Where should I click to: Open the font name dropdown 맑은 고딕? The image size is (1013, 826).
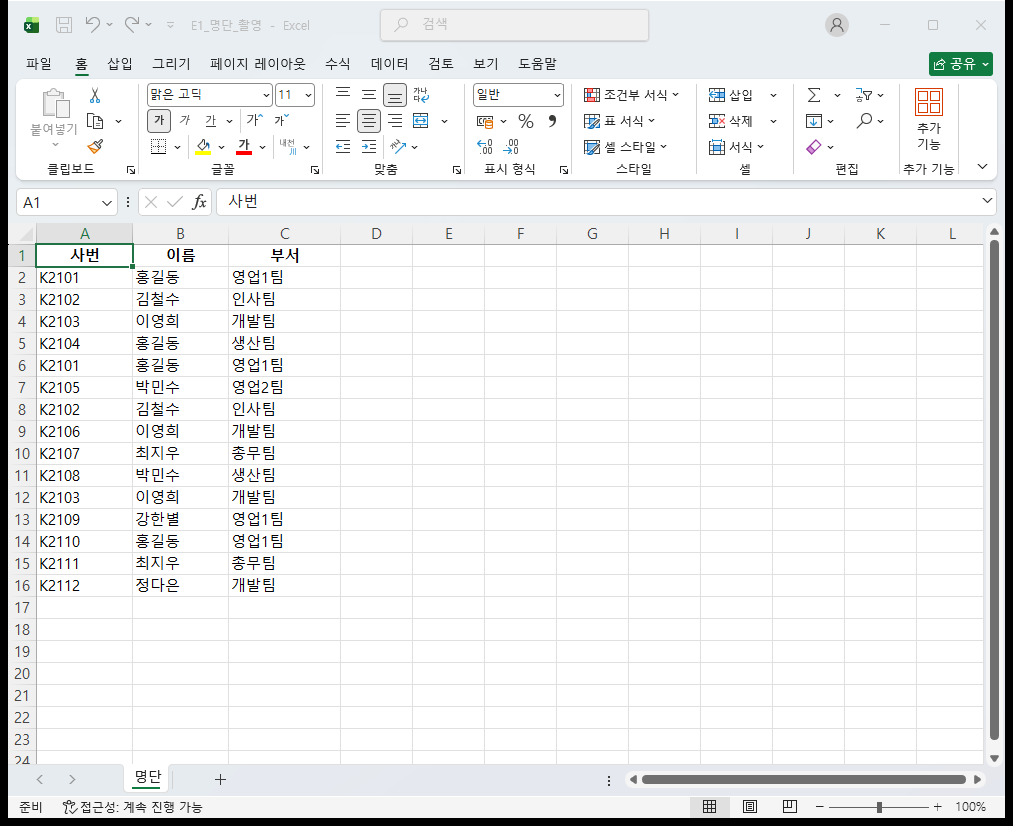click(x=266, y=96)
